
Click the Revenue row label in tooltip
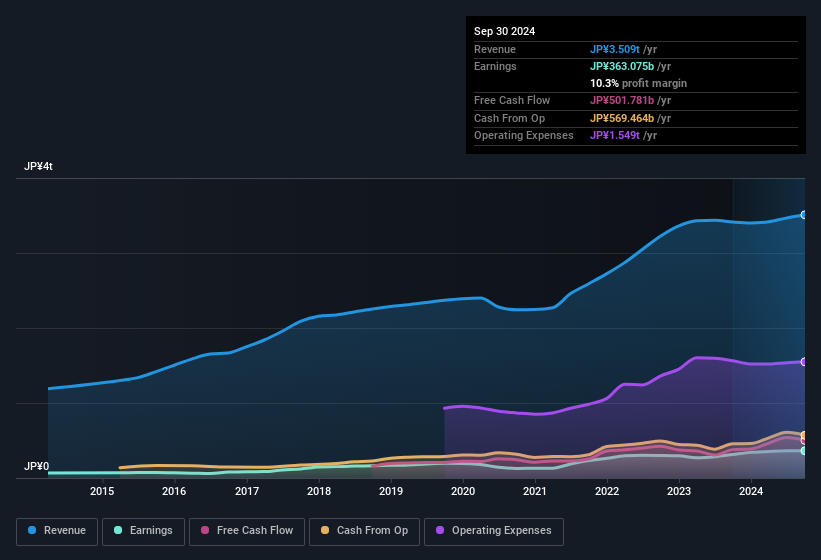(495, 49)
